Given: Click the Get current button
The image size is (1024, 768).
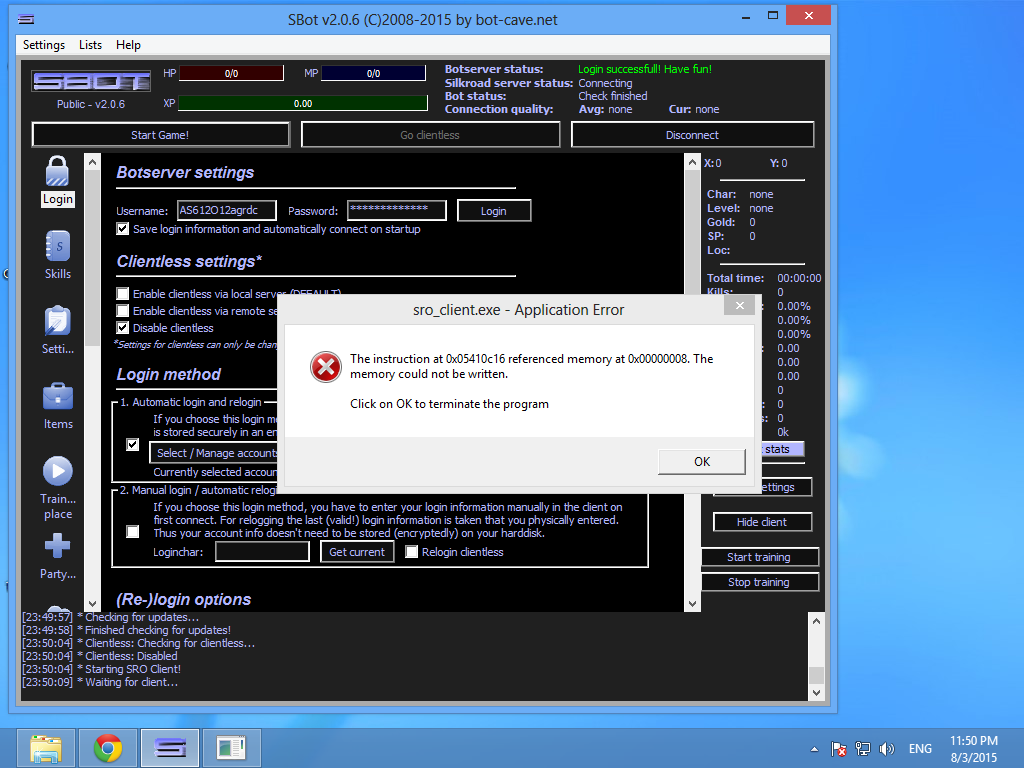Looking at the screenshot, I should click(357, 552).
